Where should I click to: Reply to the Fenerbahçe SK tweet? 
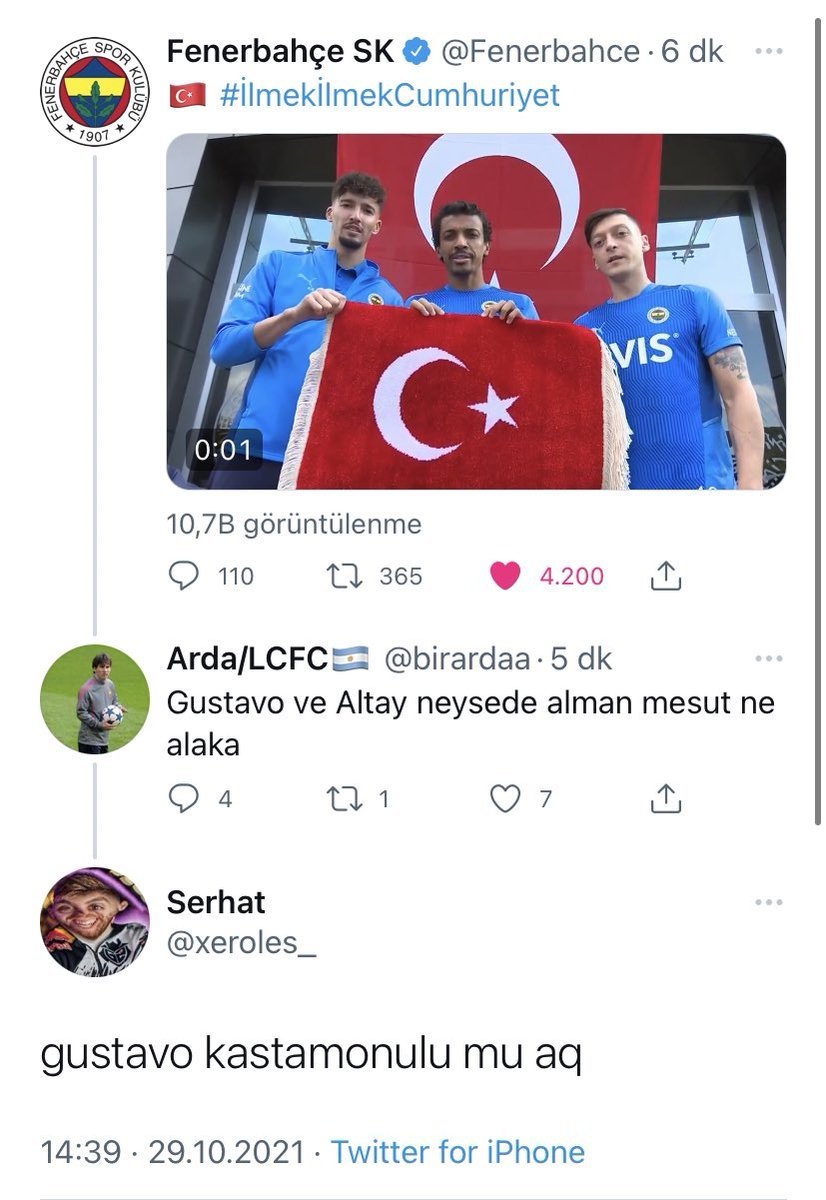184,576
